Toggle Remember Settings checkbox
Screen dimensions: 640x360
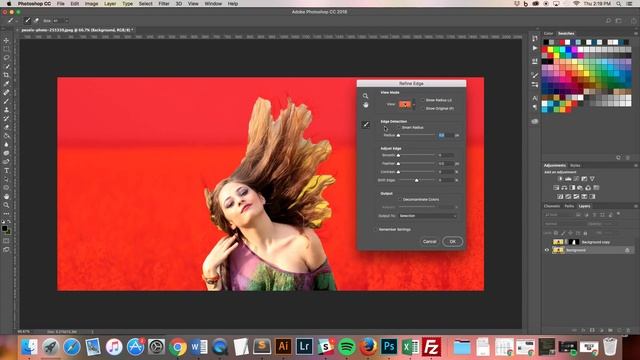(x=376, y=229)
